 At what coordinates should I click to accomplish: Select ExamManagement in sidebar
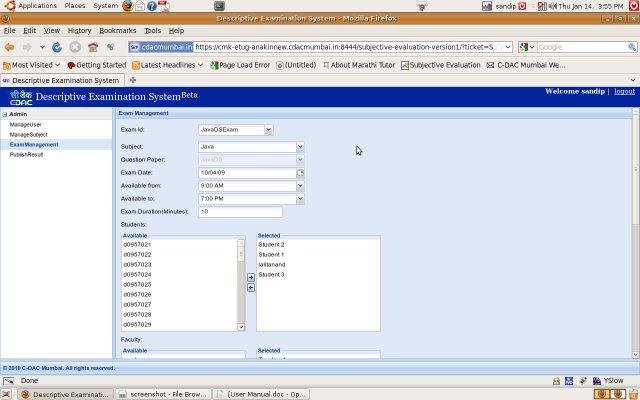34,144
